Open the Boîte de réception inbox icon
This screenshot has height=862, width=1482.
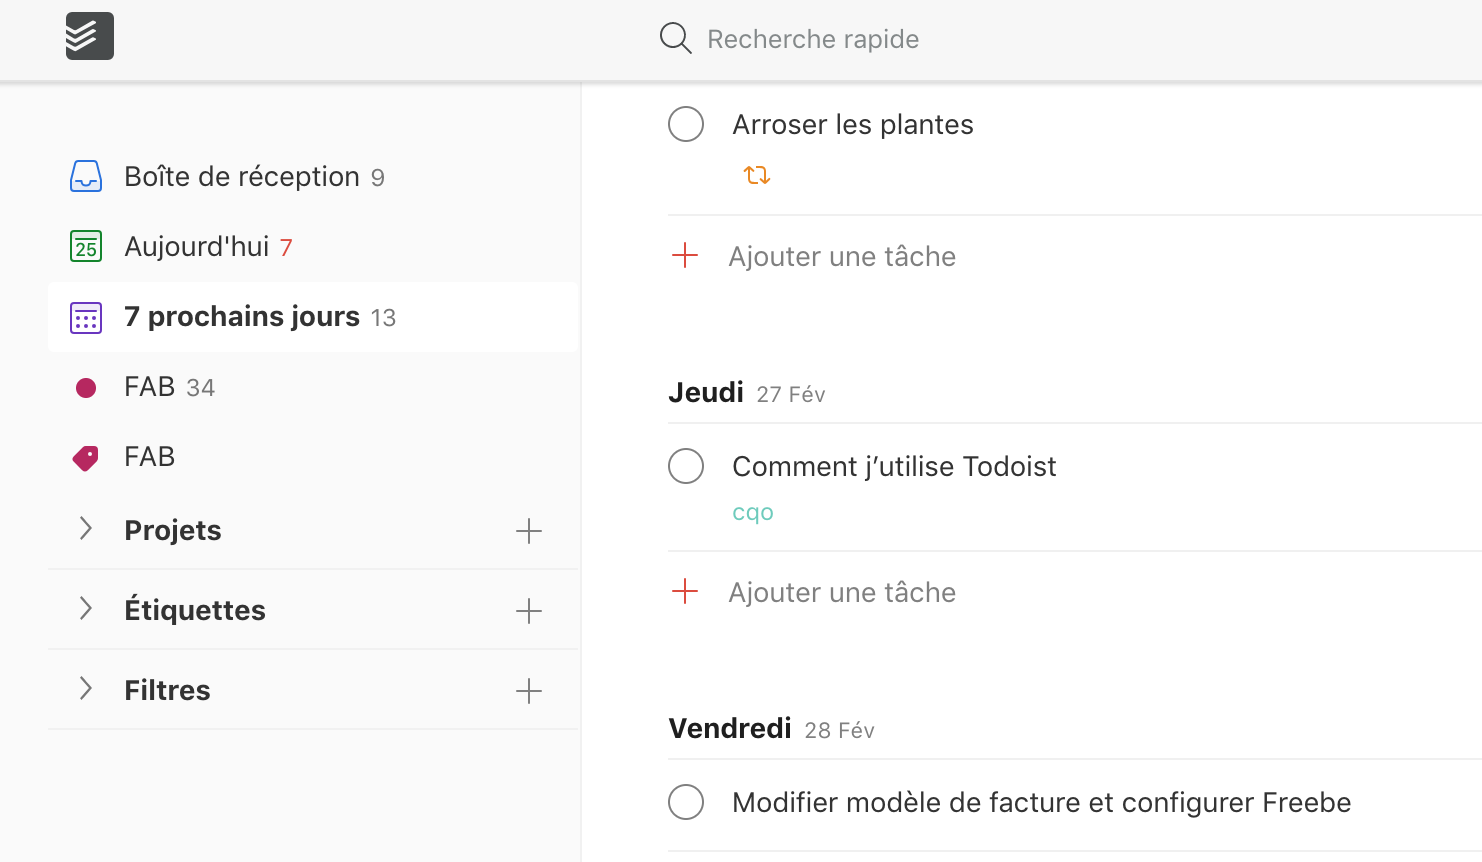coord(86,176)
